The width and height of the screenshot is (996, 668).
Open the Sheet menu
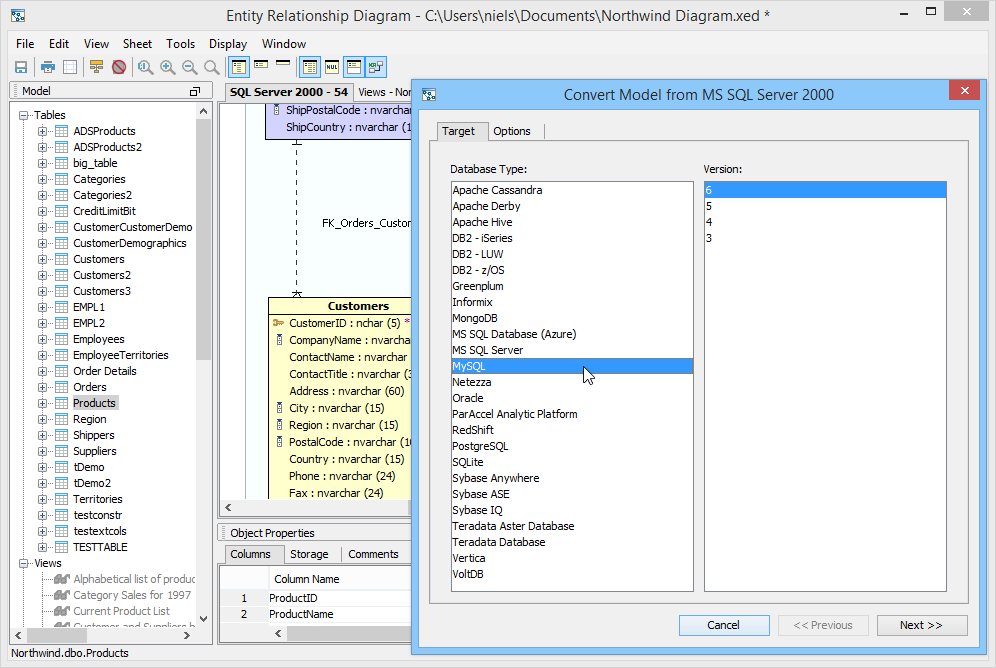coord(137,44)
